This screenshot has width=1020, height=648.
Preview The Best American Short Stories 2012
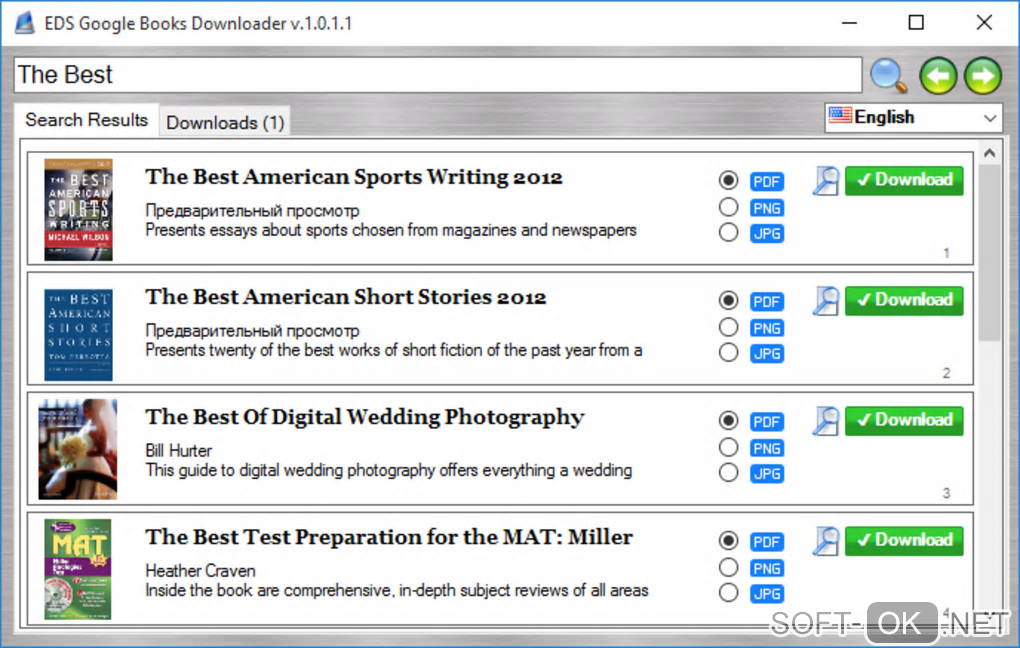tap(826, 301)
